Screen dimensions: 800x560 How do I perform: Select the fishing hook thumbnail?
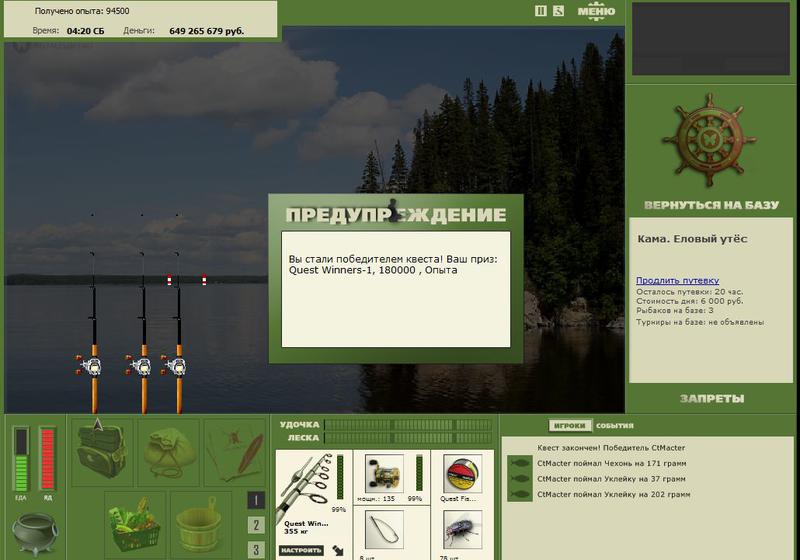(384, 530)
